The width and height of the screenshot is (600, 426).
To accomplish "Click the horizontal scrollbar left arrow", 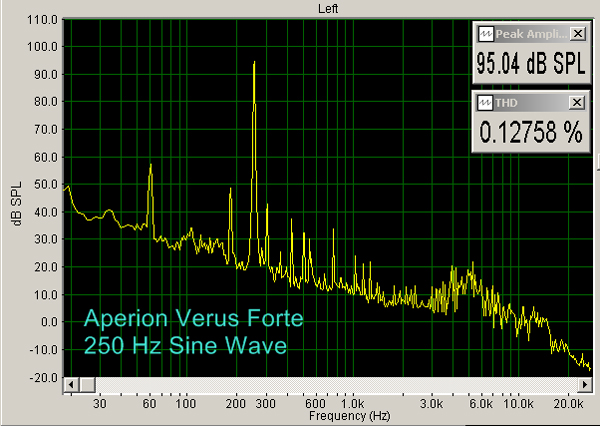I will pos(71,385).
